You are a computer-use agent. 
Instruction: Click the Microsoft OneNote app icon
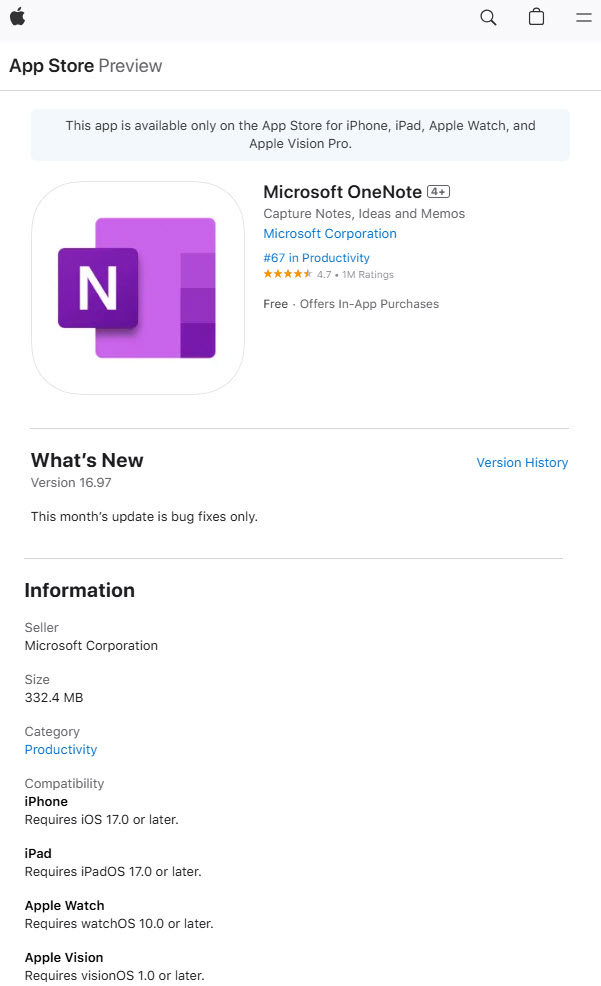click(138, 288)
